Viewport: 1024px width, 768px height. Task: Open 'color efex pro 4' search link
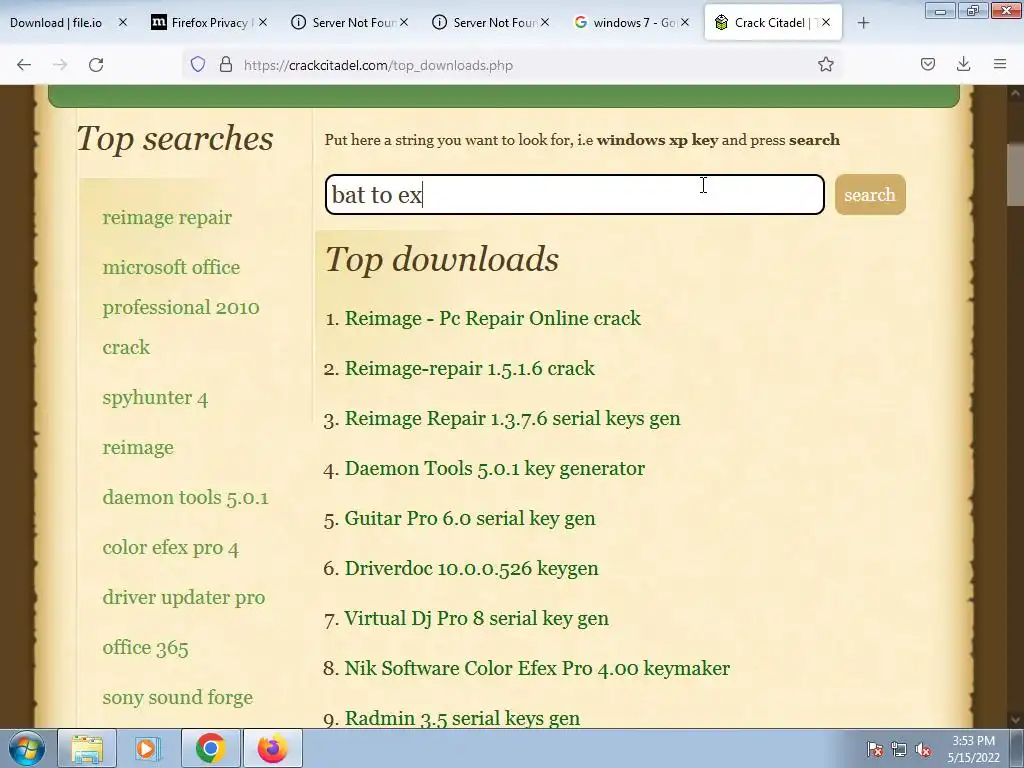pos(170,548)
